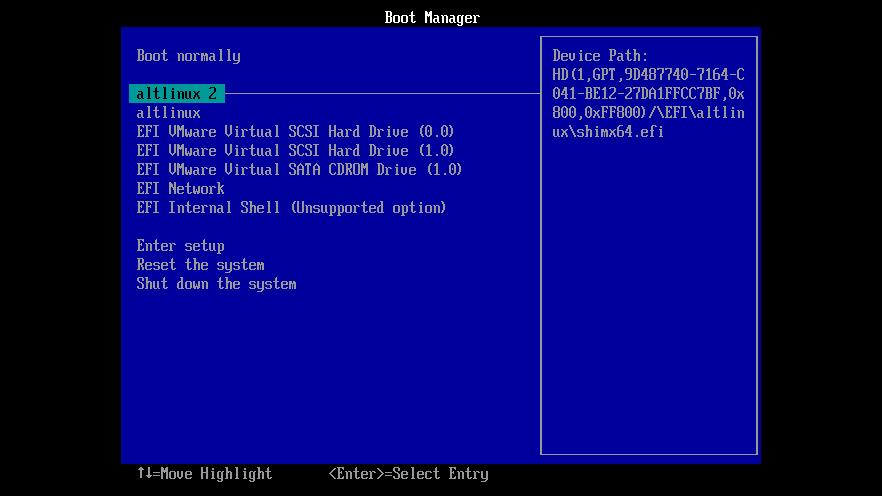Select EFI VMware Virtual SATA CDROM Drive
Image resolution: width=882 pixels, height=496 pixels.
(299, 170)
